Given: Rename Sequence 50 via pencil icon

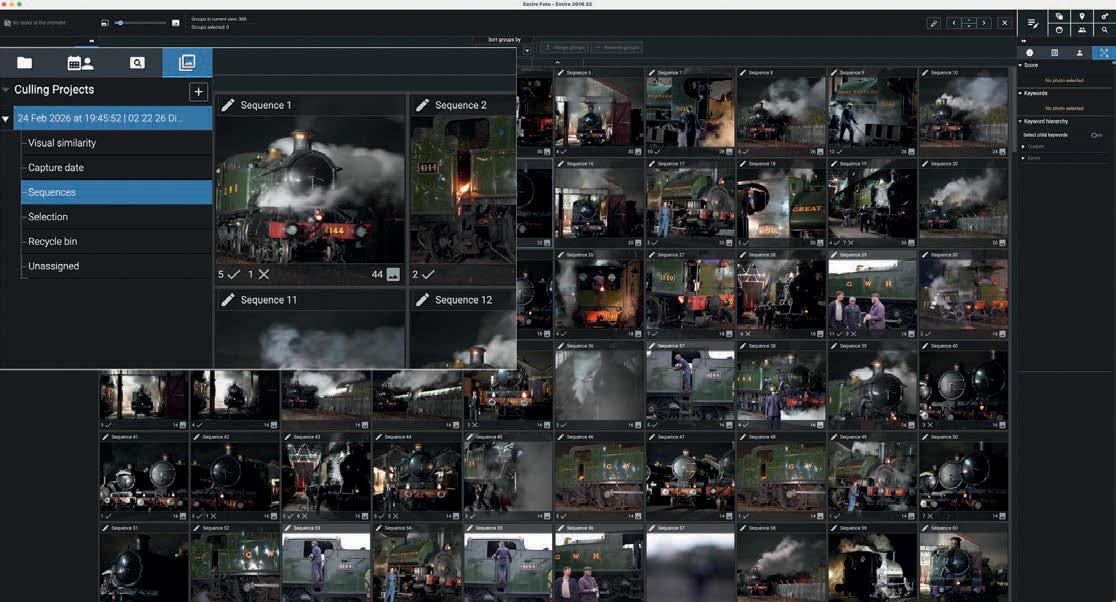Looking at the screenshot, I should pyautogui.click(x=925, y=437).
